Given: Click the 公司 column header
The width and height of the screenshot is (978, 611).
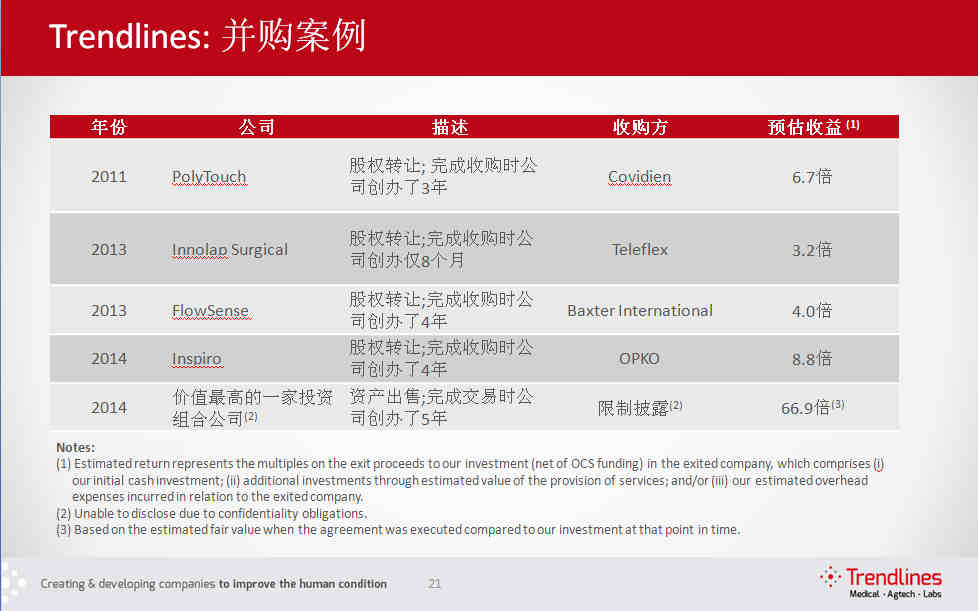Looking at the screenshot, I should click(257, 127).
